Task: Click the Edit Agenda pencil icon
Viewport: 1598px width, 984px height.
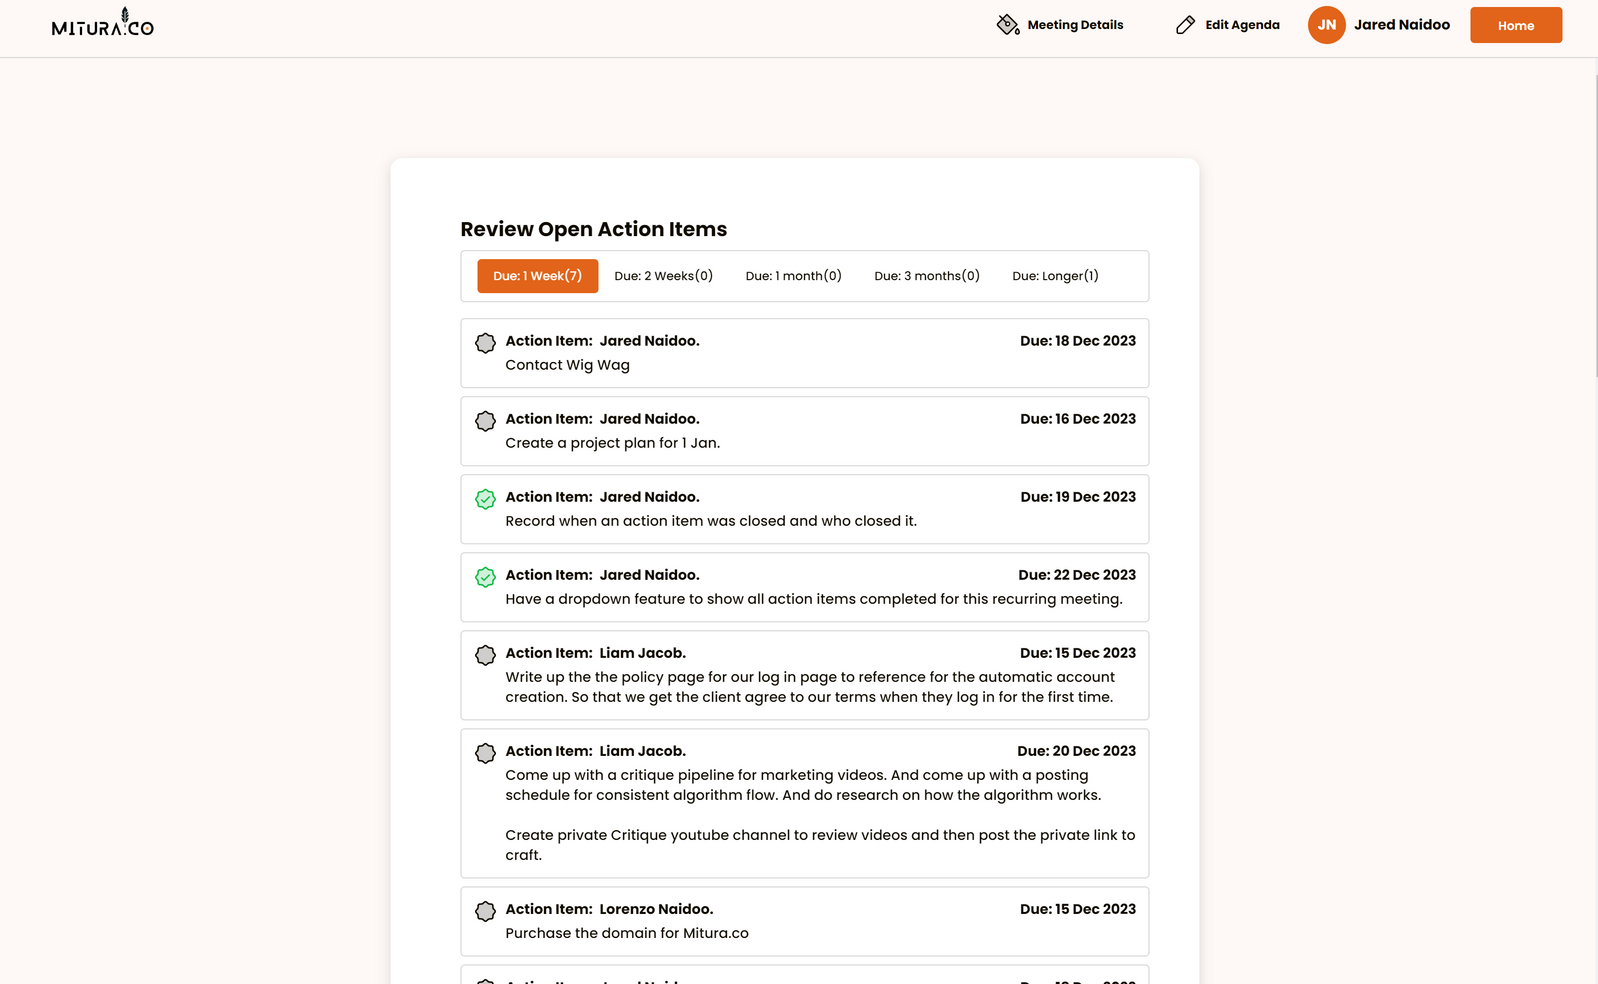Action: coord(1185,25)
